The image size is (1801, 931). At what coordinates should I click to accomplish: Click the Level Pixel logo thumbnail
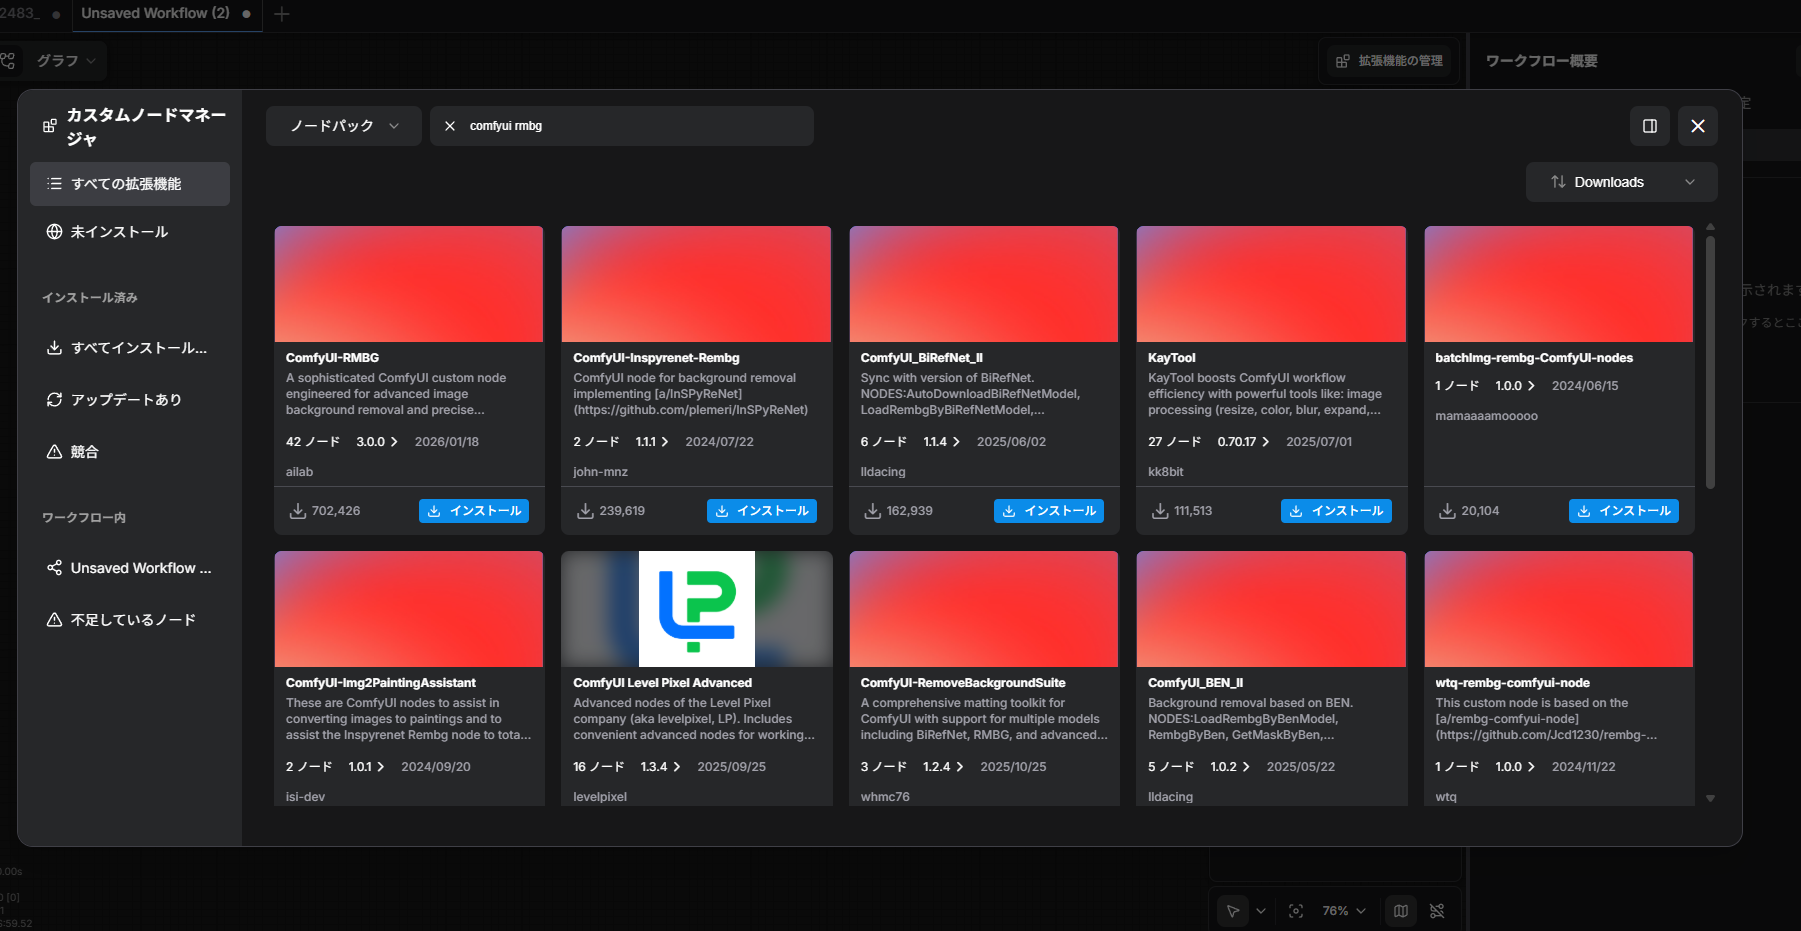coord(697,609)
